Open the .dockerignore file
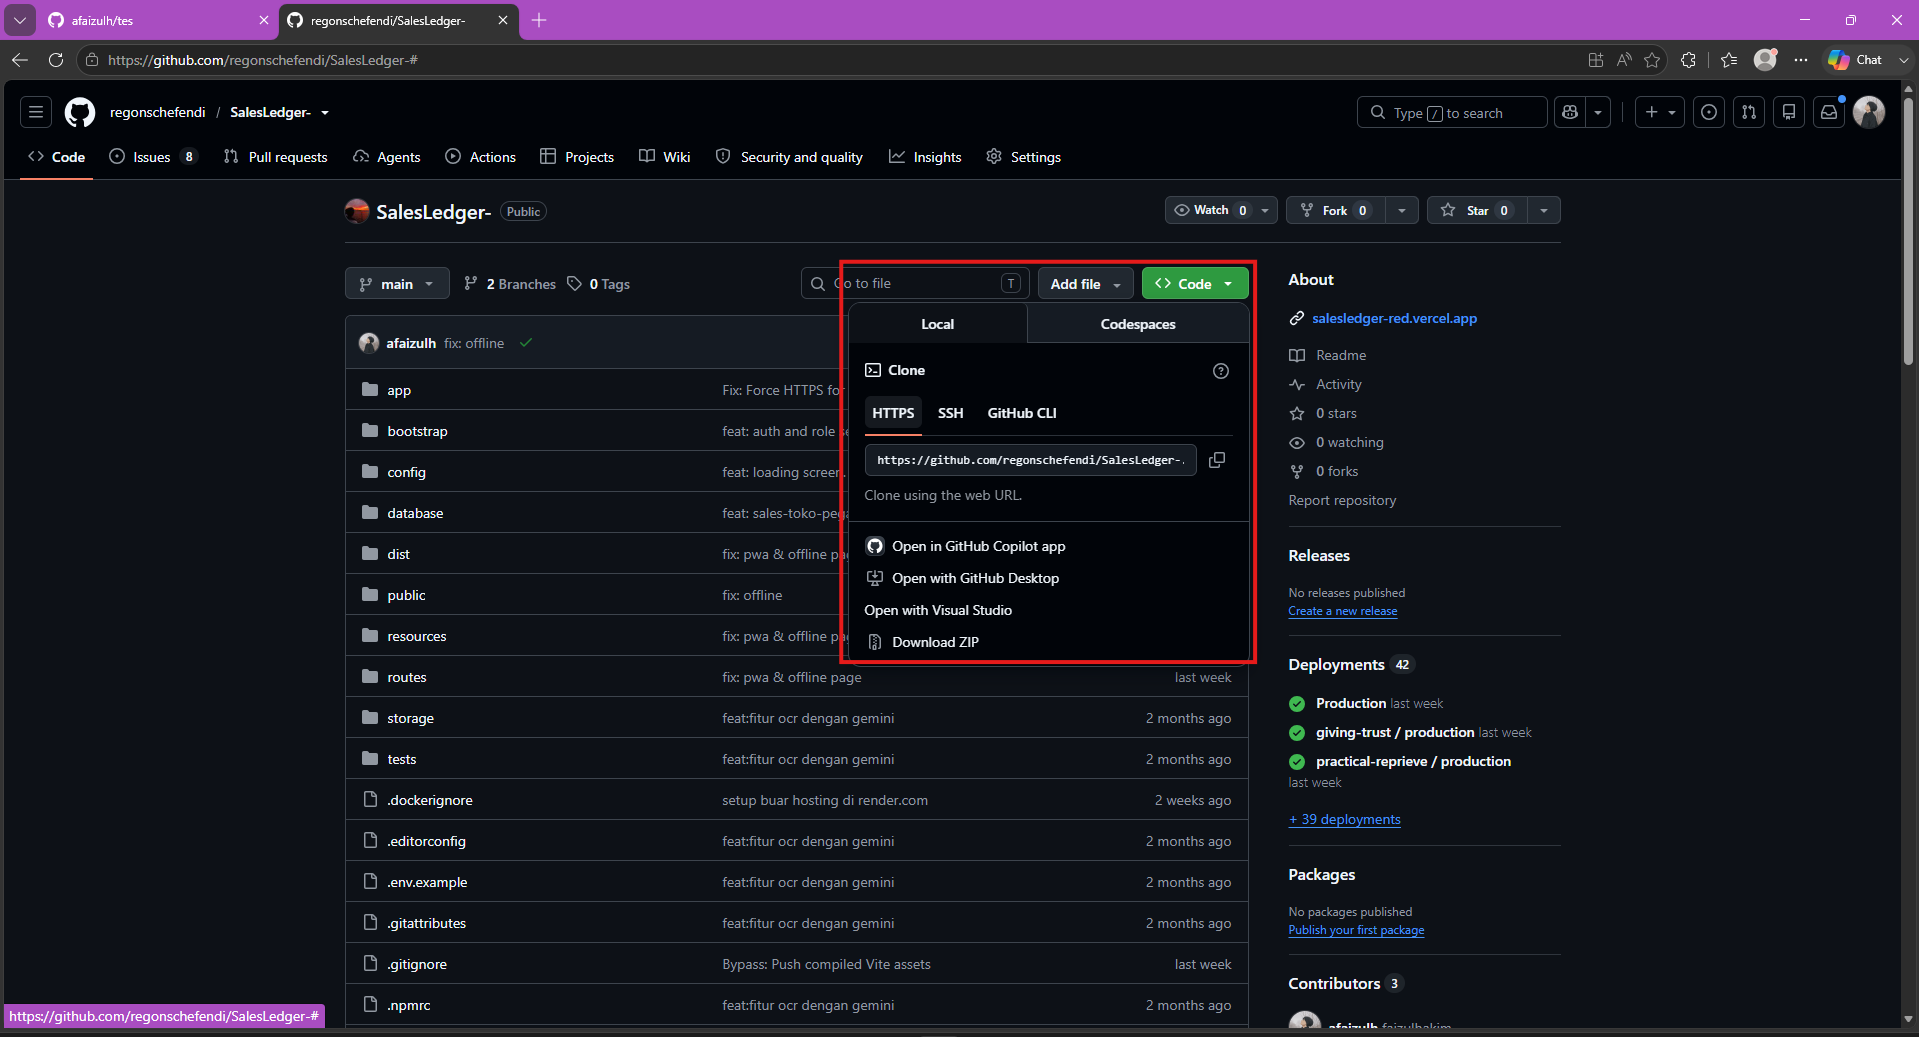The width and height of the screenshot is (1919, 1037). [430, 800]
